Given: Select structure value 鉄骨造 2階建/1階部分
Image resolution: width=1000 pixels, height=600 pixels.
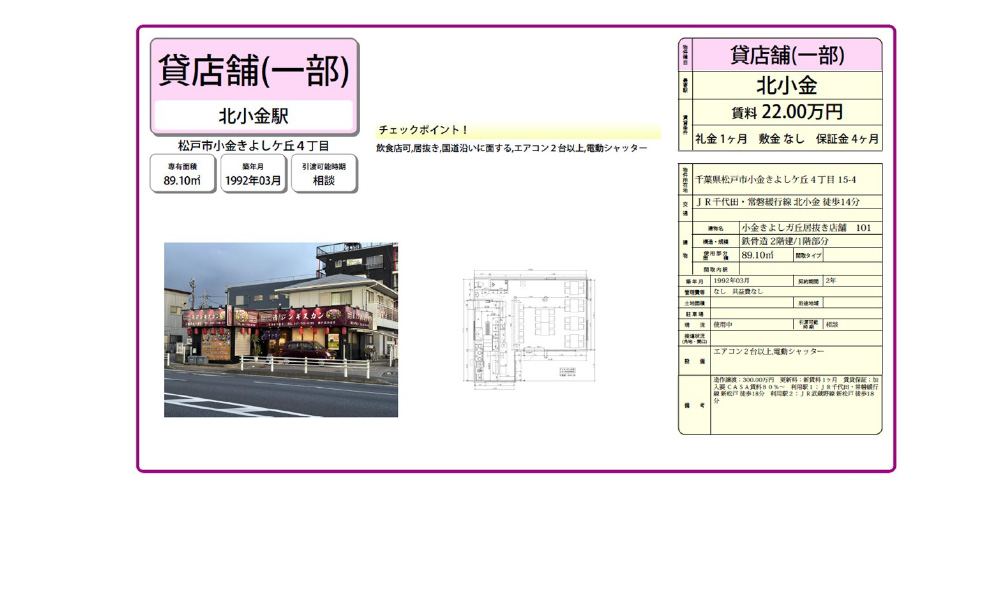Looking at the screenshot, I should 785,241.
